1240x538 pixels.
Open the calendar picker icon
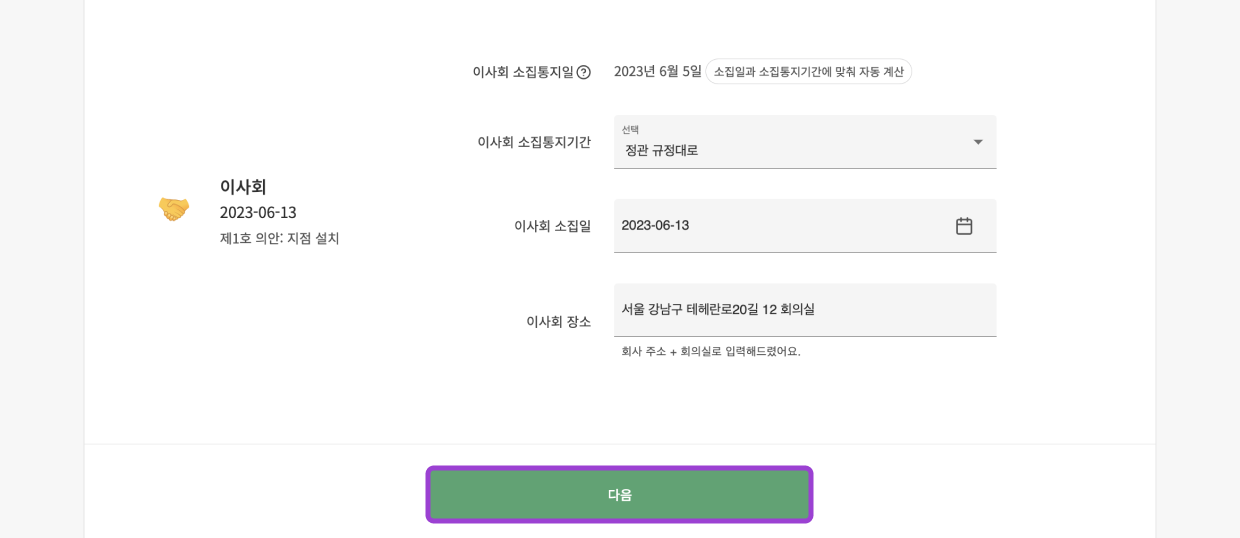click(x=964, y=226)
